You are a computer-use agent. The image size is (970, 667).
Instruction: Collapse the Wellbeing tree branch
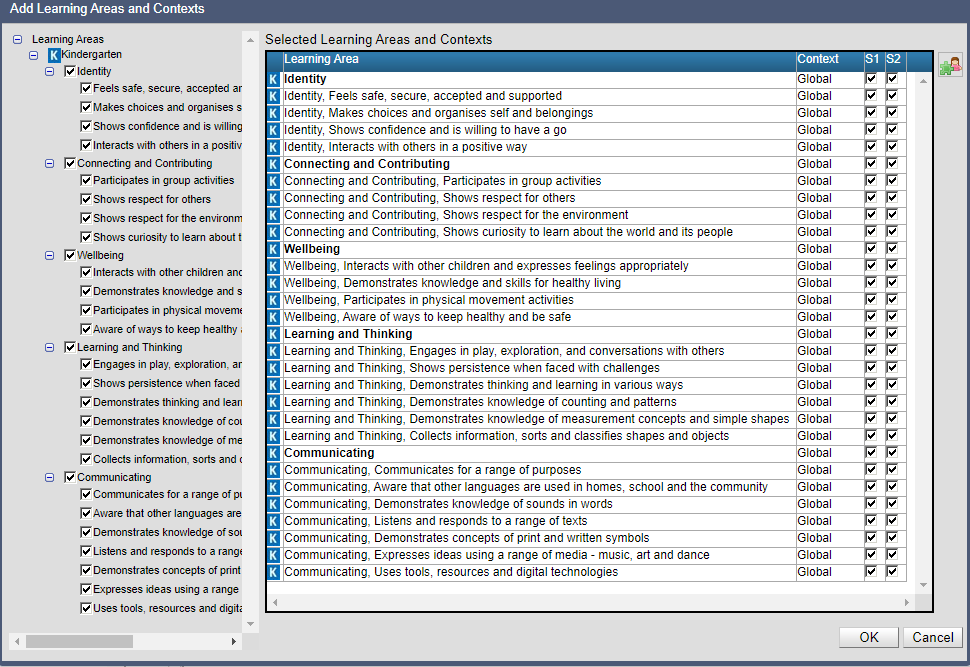click(50, 256)
